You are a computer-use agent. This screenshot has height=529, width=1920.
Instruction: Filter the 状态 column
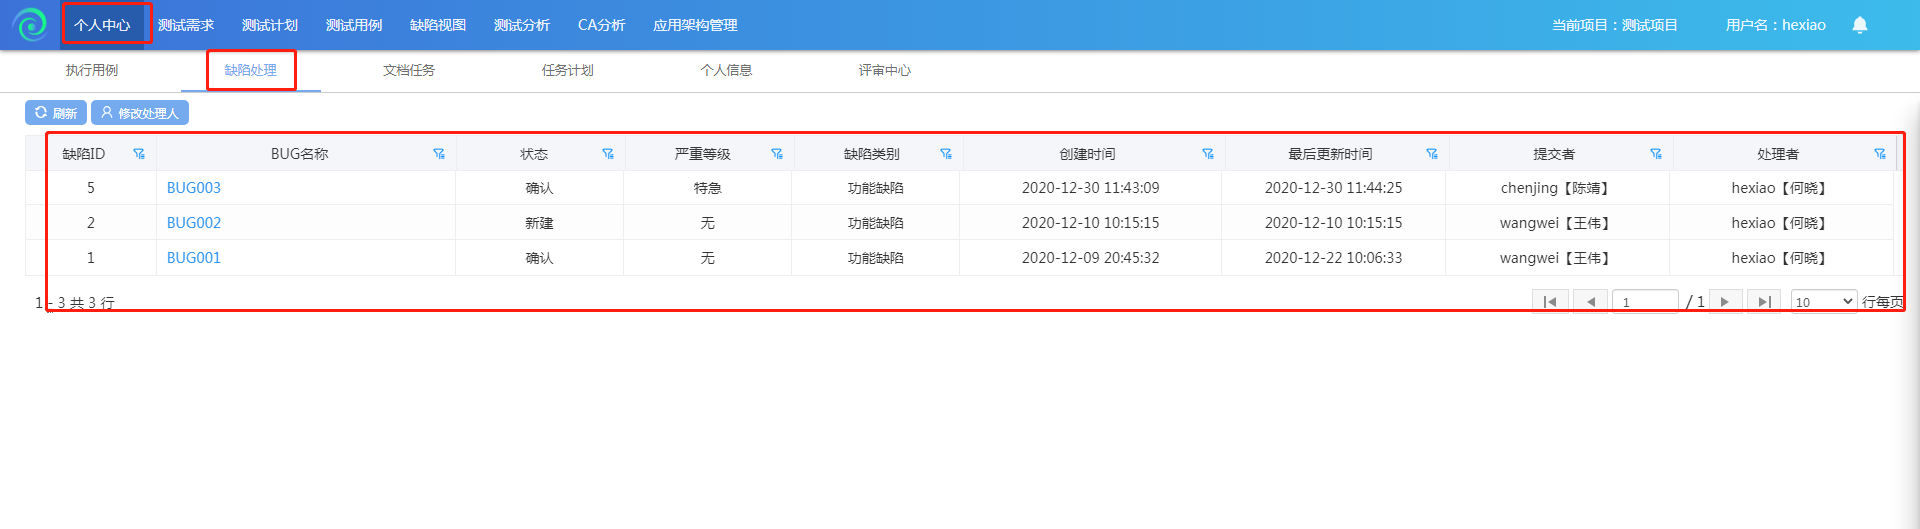608,154
